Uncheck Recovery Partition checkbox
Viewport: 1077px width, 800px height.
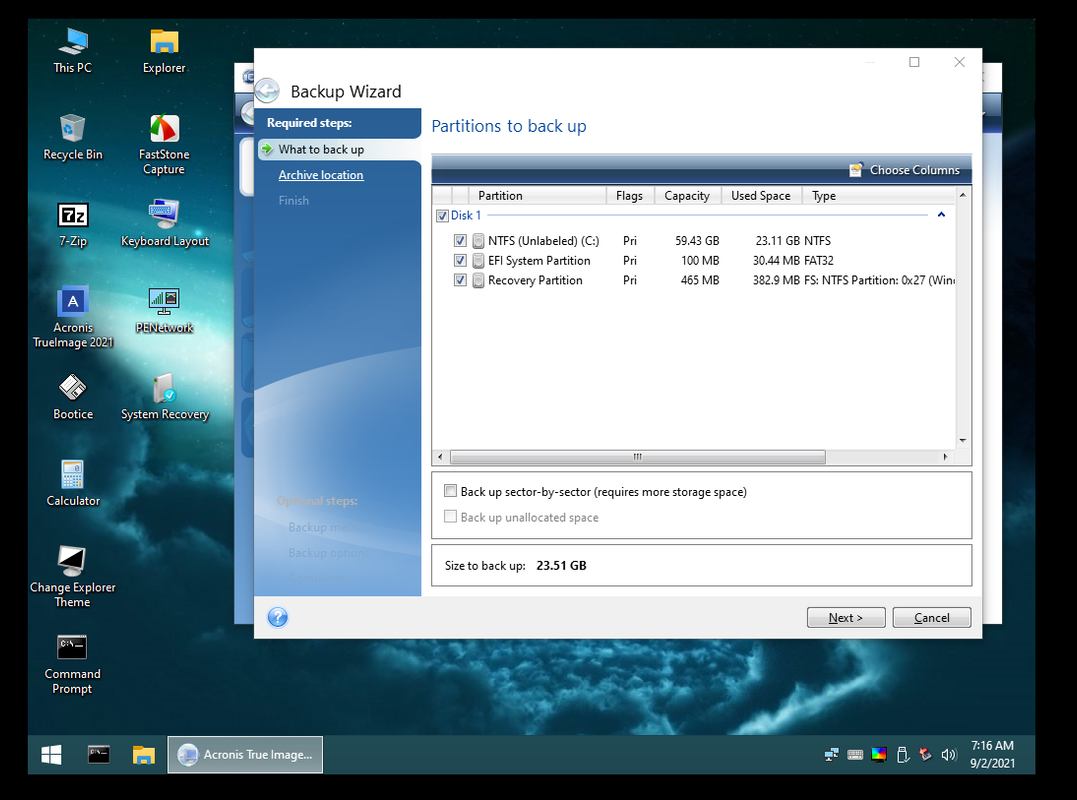[460, 280]
